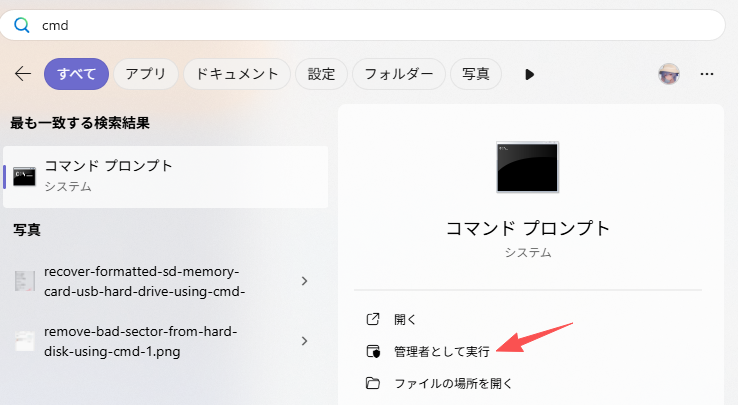Click the file location folder icon
The image size is (738, 405).
373,383
